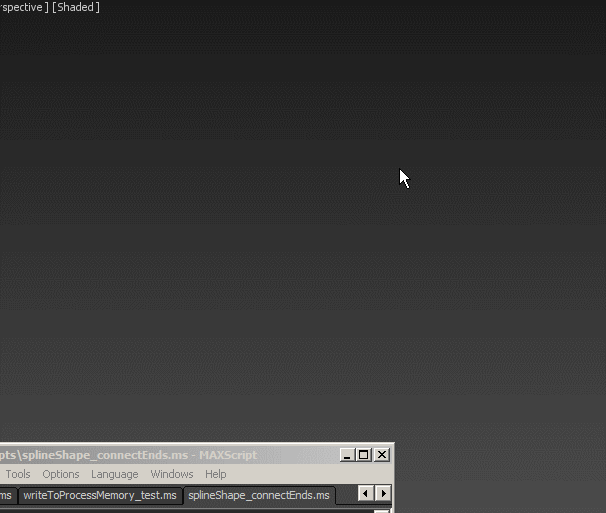Click the Perspective viewport label
The height and width of the screenshot is (513, 606).
[x=24, y=7]
